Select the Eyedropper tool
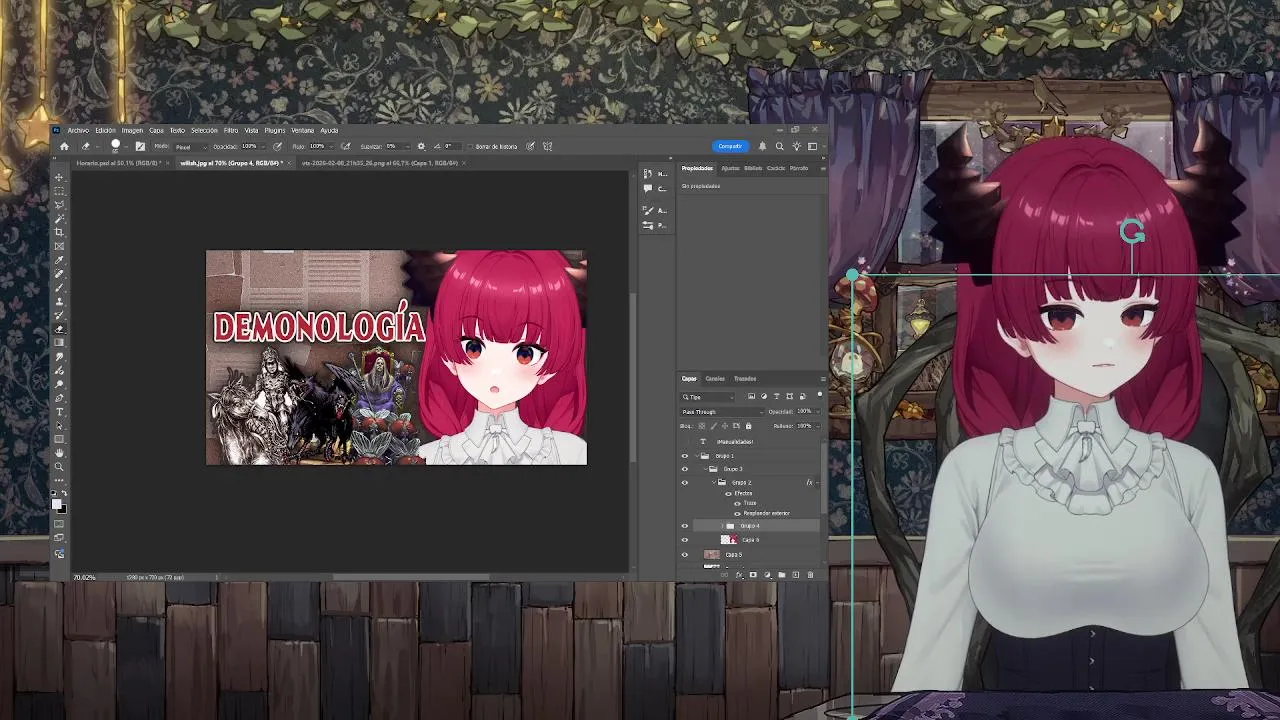The image size is (1280, 720). click(x=59, y=259)
